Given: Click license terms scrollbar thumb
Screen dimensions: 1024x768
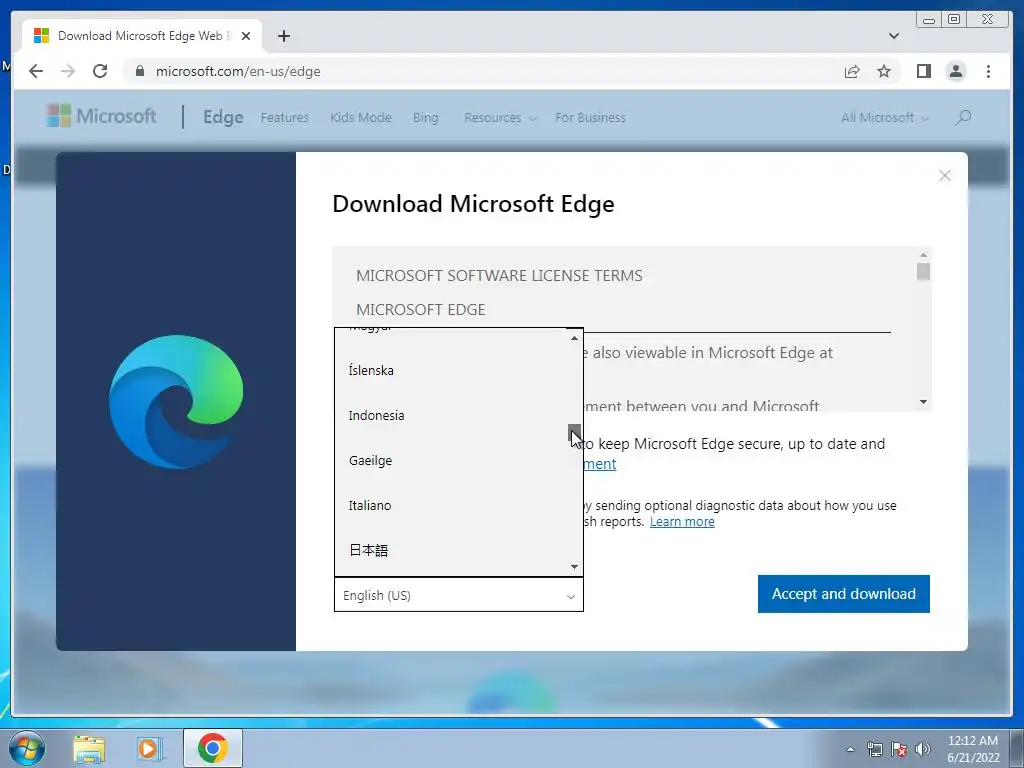Looking at the screenshot, I should tap(923, 272).
